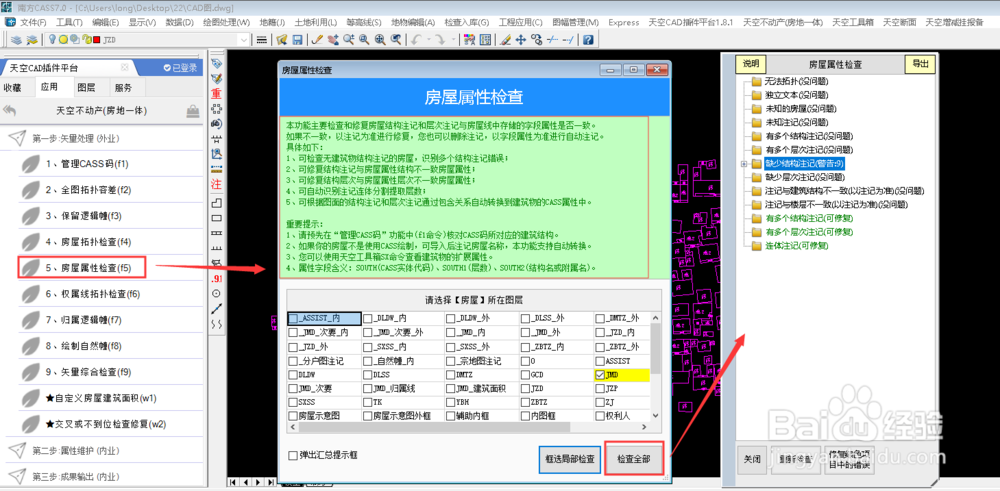1000x491 pixels.
Task: Select 连体注记(可修复) tree item
Action: click(x=798, y=246)
